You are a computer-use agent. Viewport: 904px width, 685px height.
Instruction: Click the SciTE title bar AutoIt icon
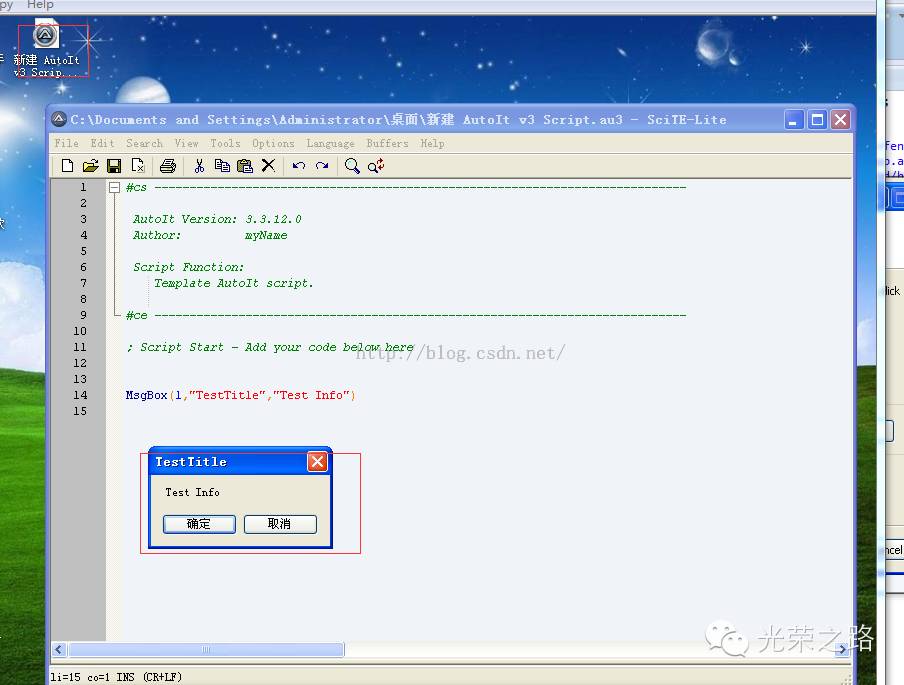point(59,119)
